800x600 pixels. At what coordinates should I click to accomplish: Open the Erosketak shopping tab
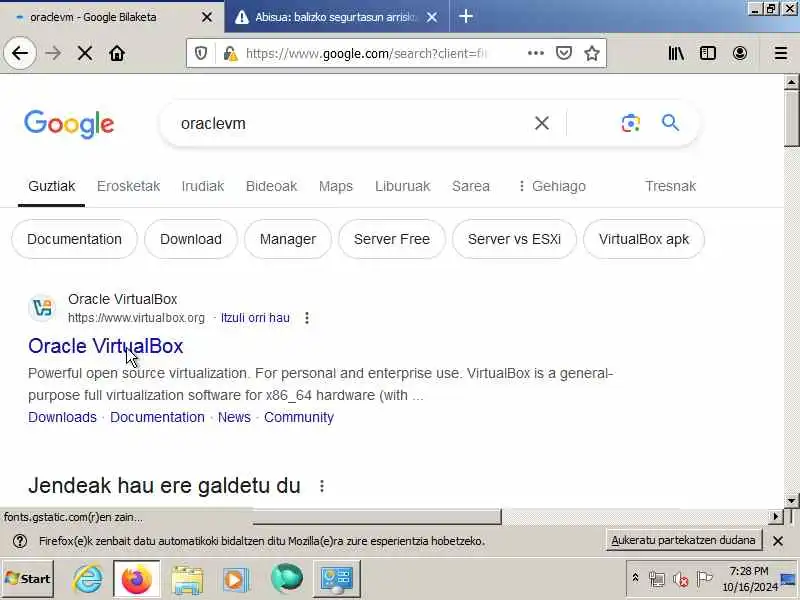pos(128,186)
